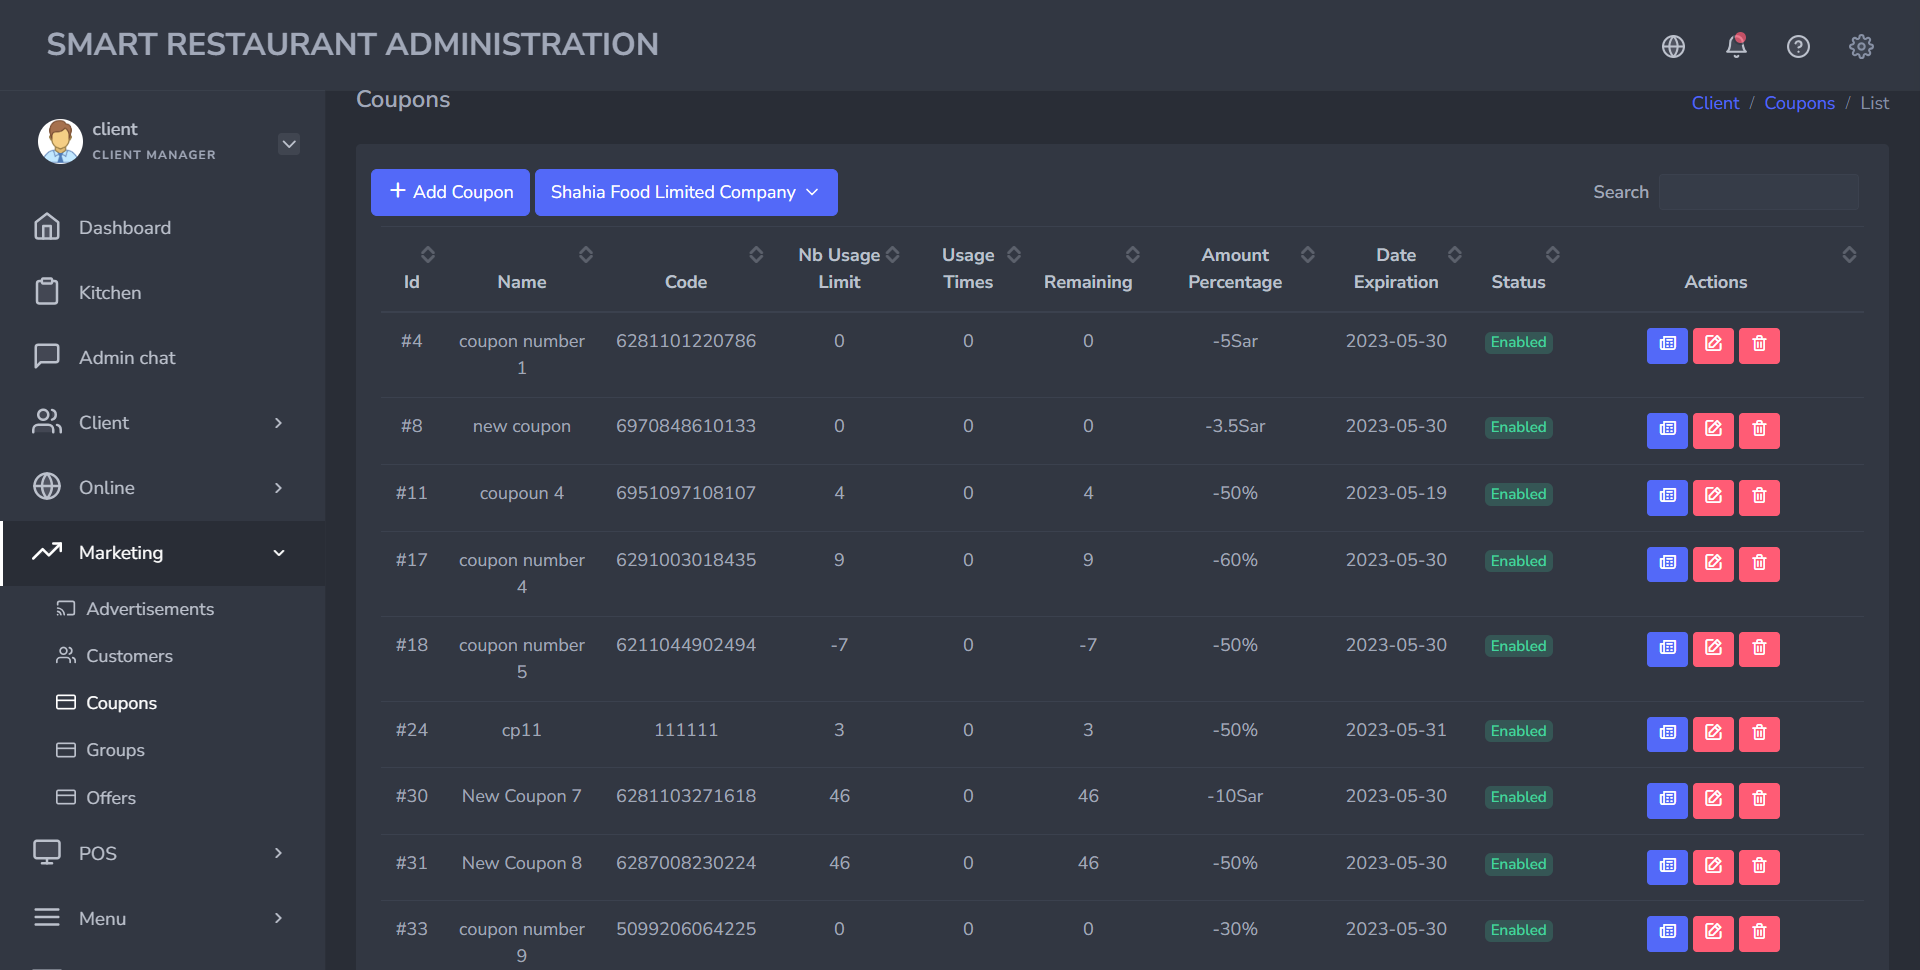Edit coupon #11 coupoun 4

click(1713, 497)
